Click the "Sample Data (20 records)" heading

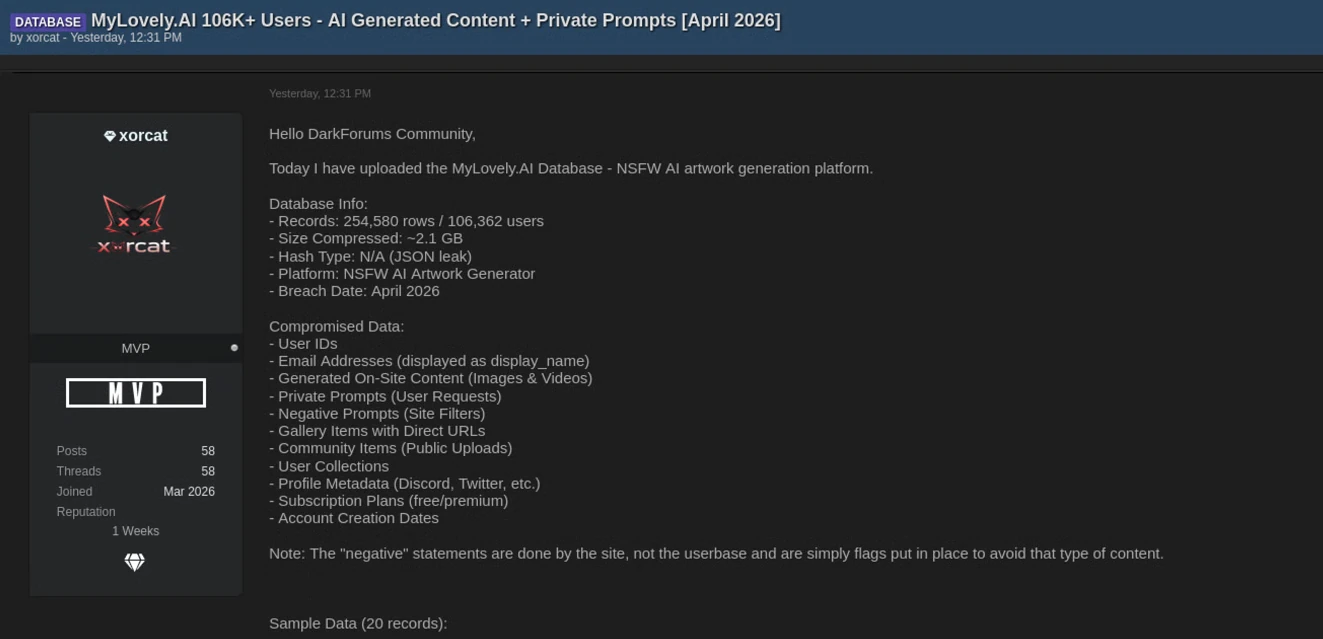point(358,623)
